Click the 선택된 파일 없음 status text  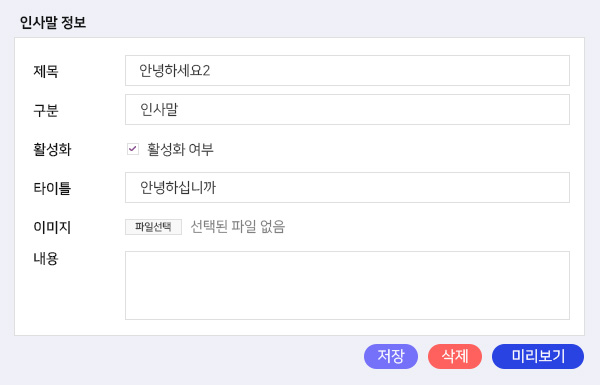[238, 227]
